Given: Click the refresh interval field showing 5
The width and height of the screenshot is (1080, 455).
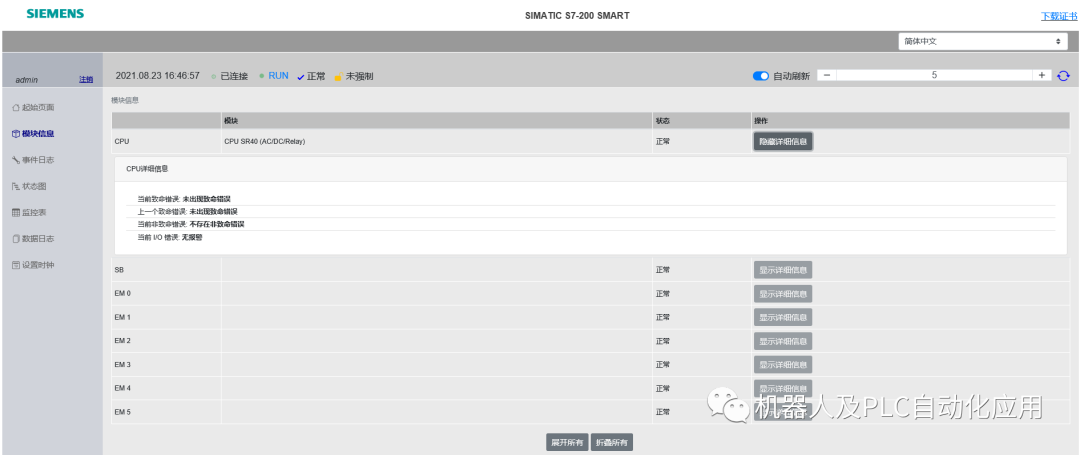Looking at the screenshot, I should coord(934,75).
